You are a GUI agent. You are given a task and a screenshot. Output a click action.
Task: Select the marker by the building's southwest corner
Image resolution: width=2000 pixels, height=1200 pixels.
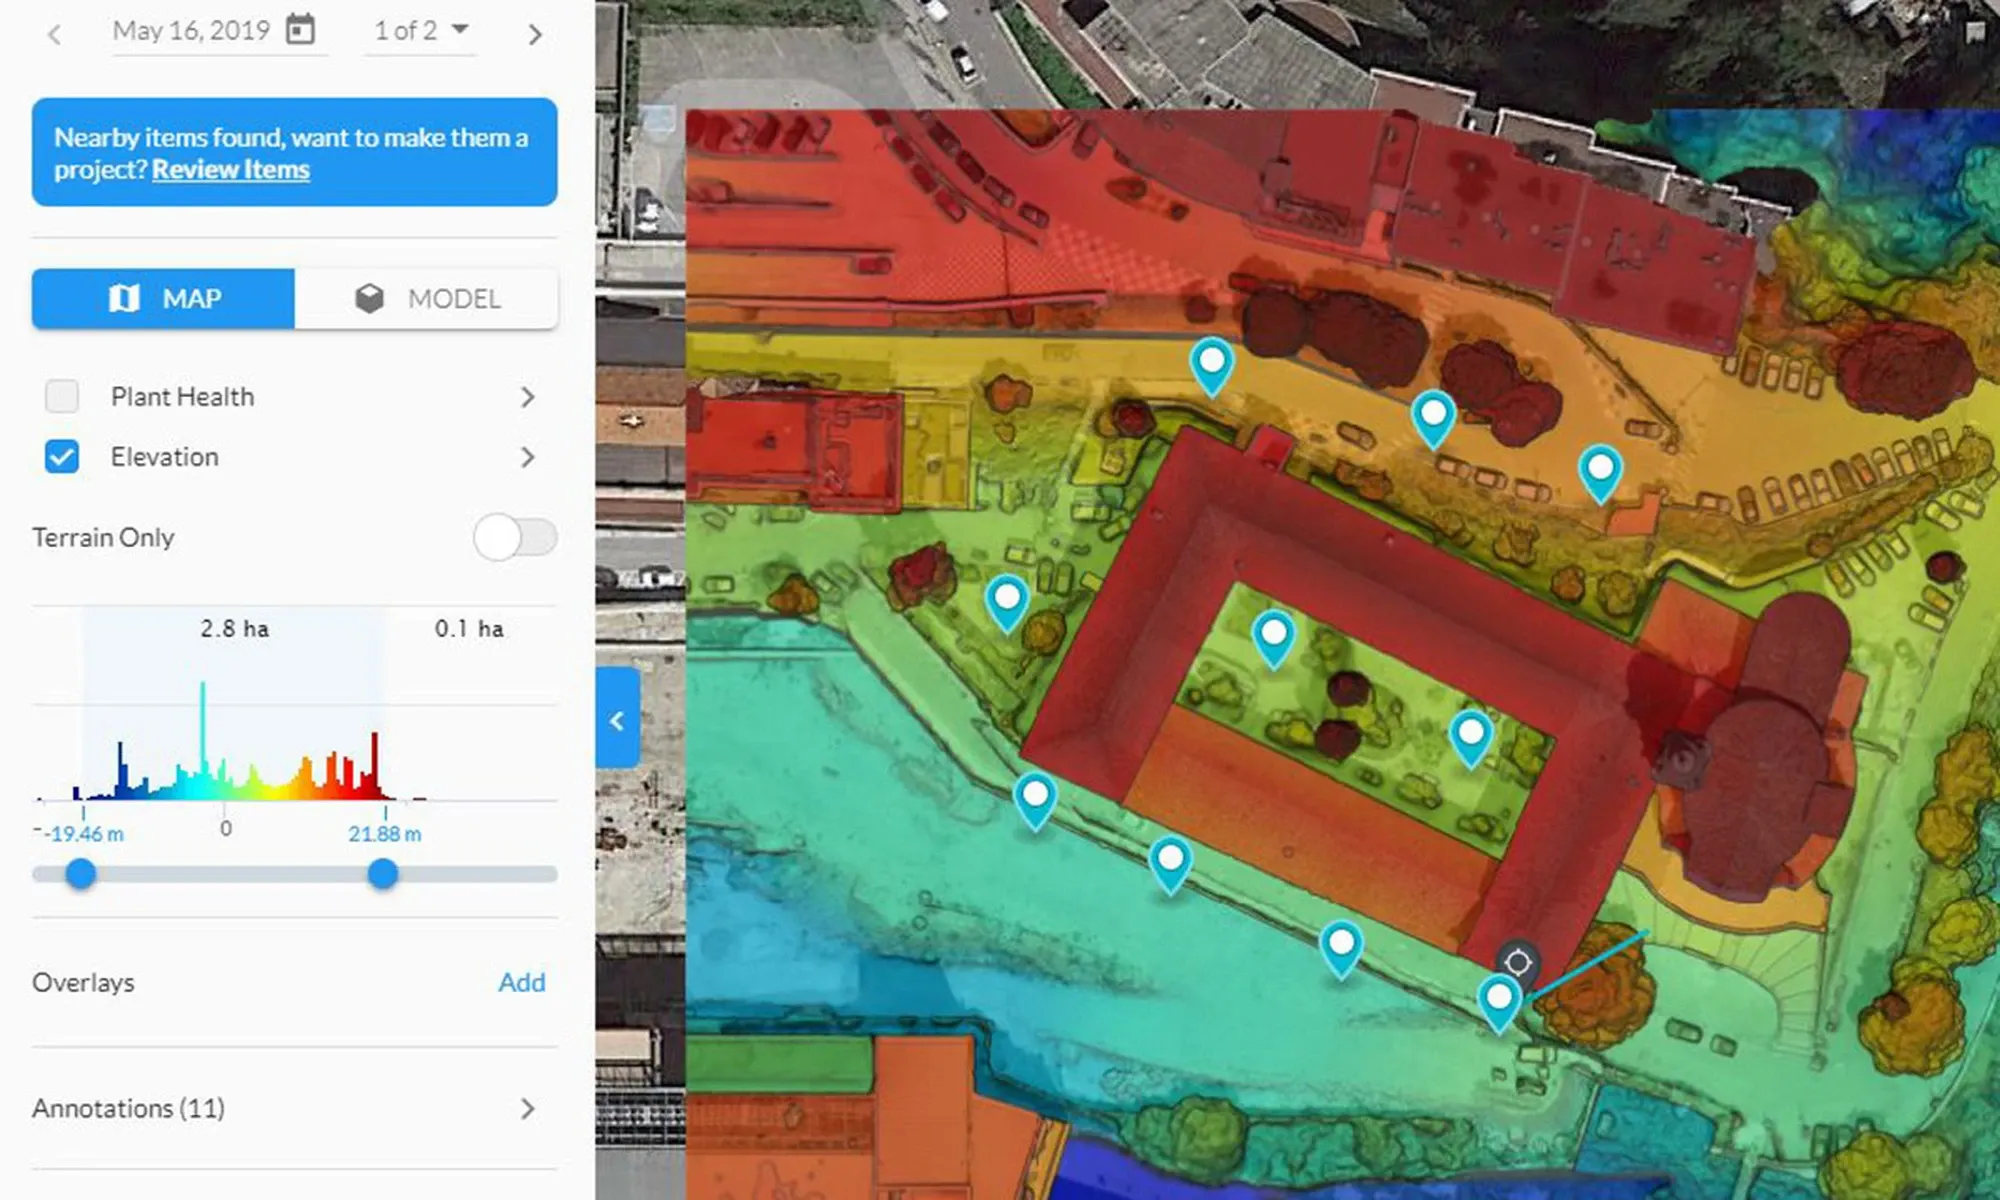coord(1035,803)
